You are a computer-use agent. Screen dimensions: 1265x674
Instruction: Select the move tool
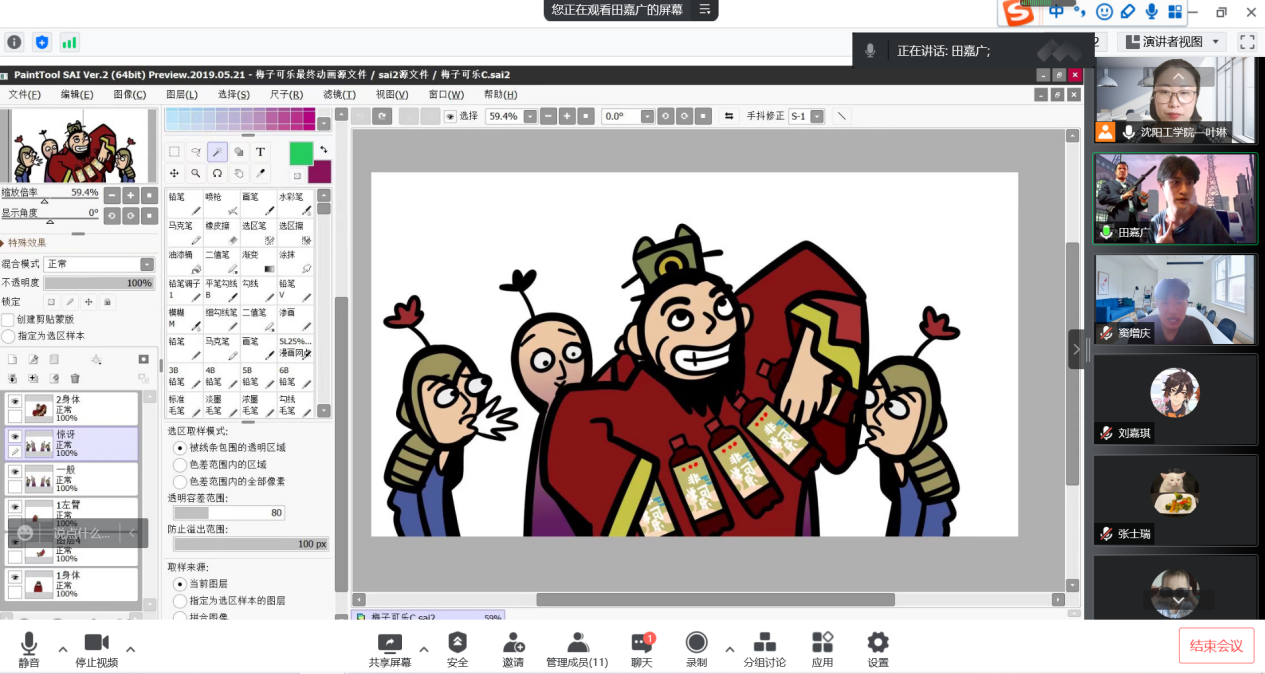coord(174,173)
